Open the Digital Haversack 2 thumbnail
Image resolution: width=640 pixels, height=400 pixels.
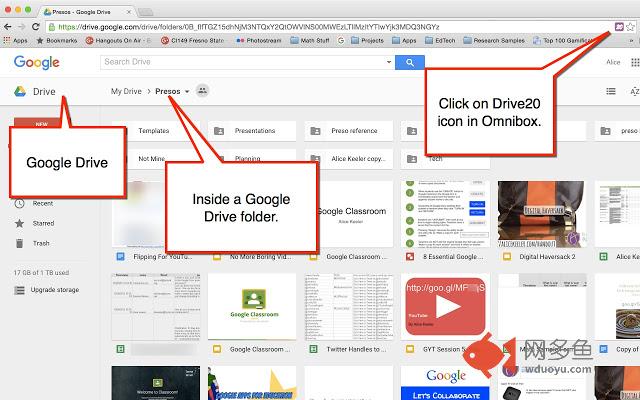point(541,216)
